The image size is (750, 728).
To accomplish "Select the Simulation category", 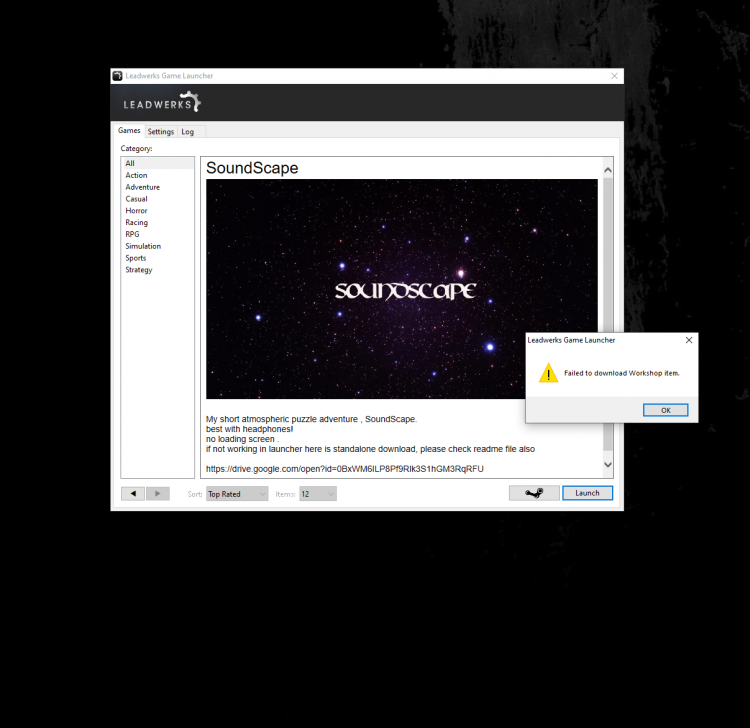I will point(157,246).
